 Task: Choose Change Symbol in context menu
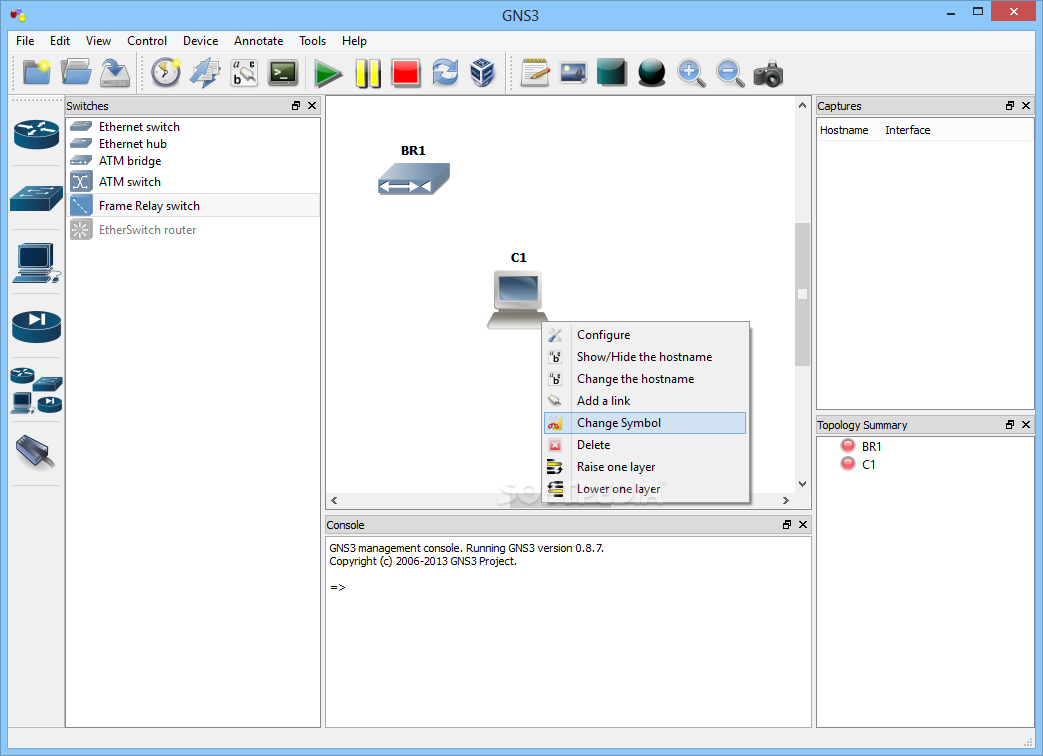[x=645, y=423]
